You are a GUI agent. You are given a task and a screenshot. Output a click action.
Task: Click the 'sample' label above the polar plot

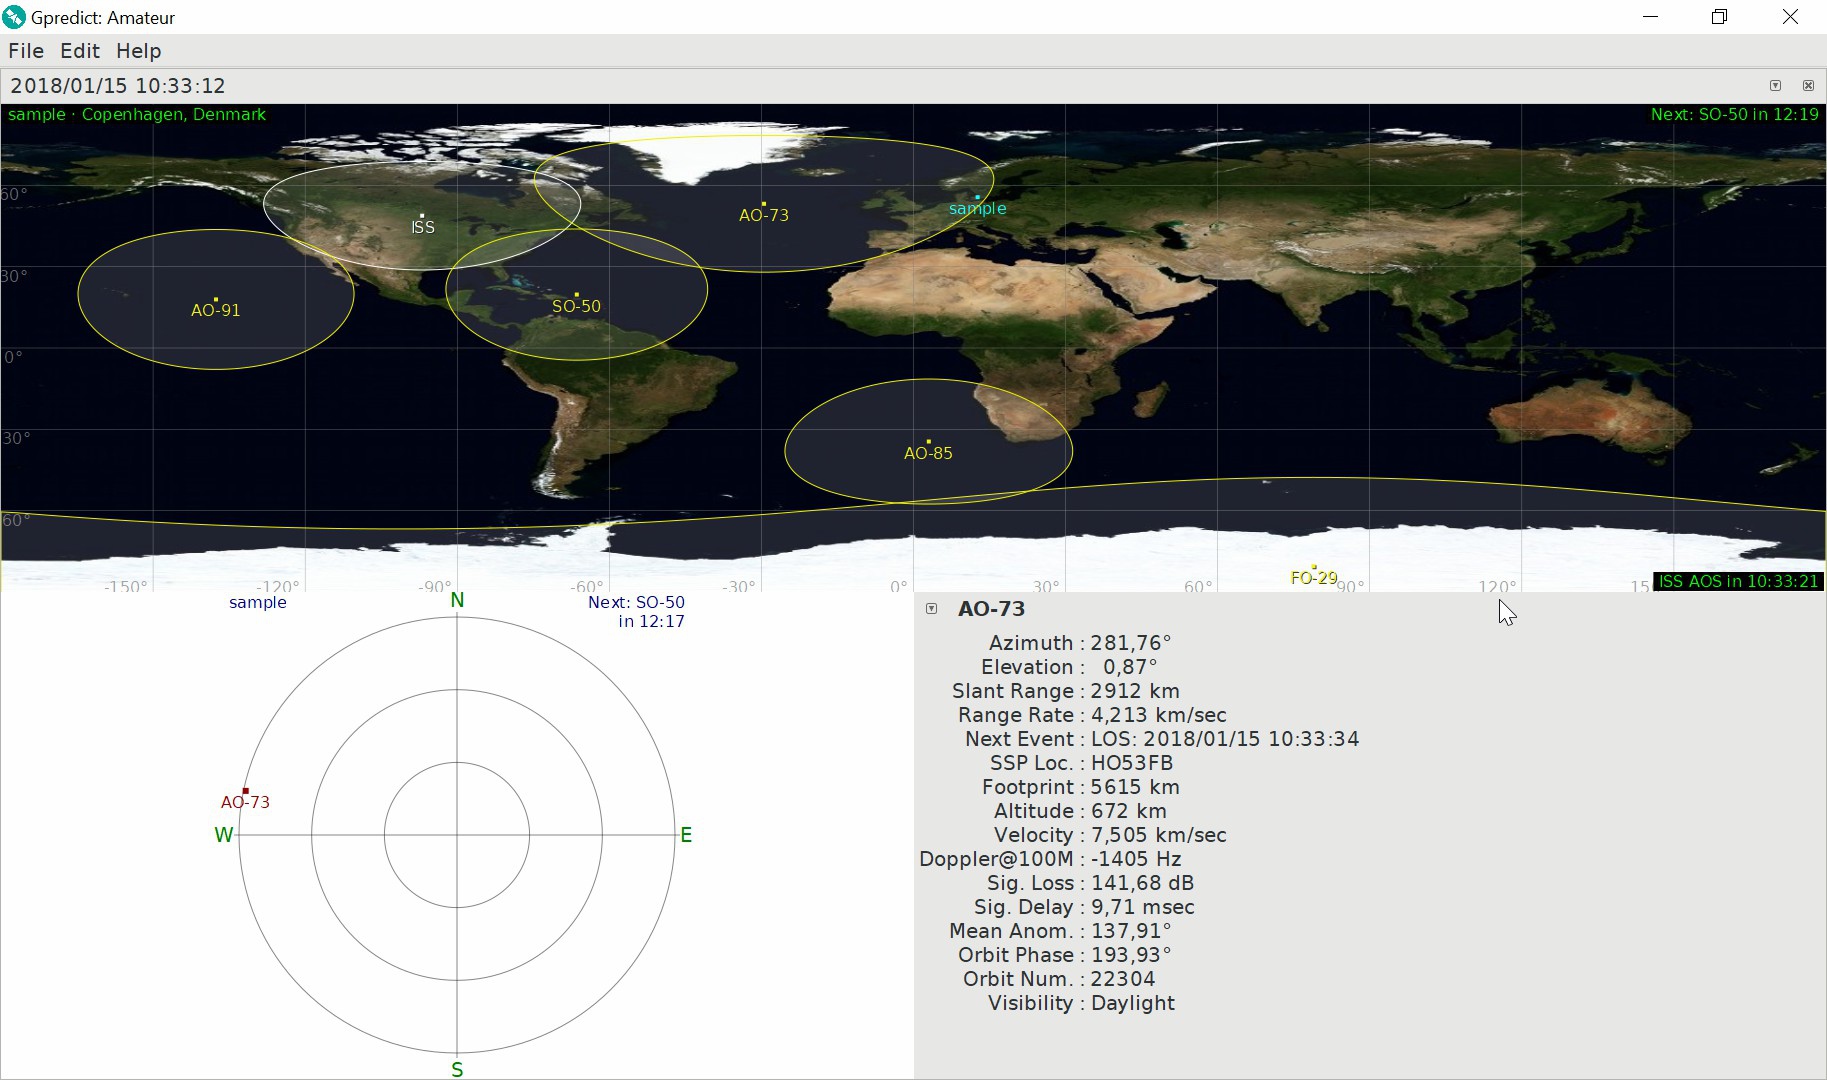click(x=258, y=602)
